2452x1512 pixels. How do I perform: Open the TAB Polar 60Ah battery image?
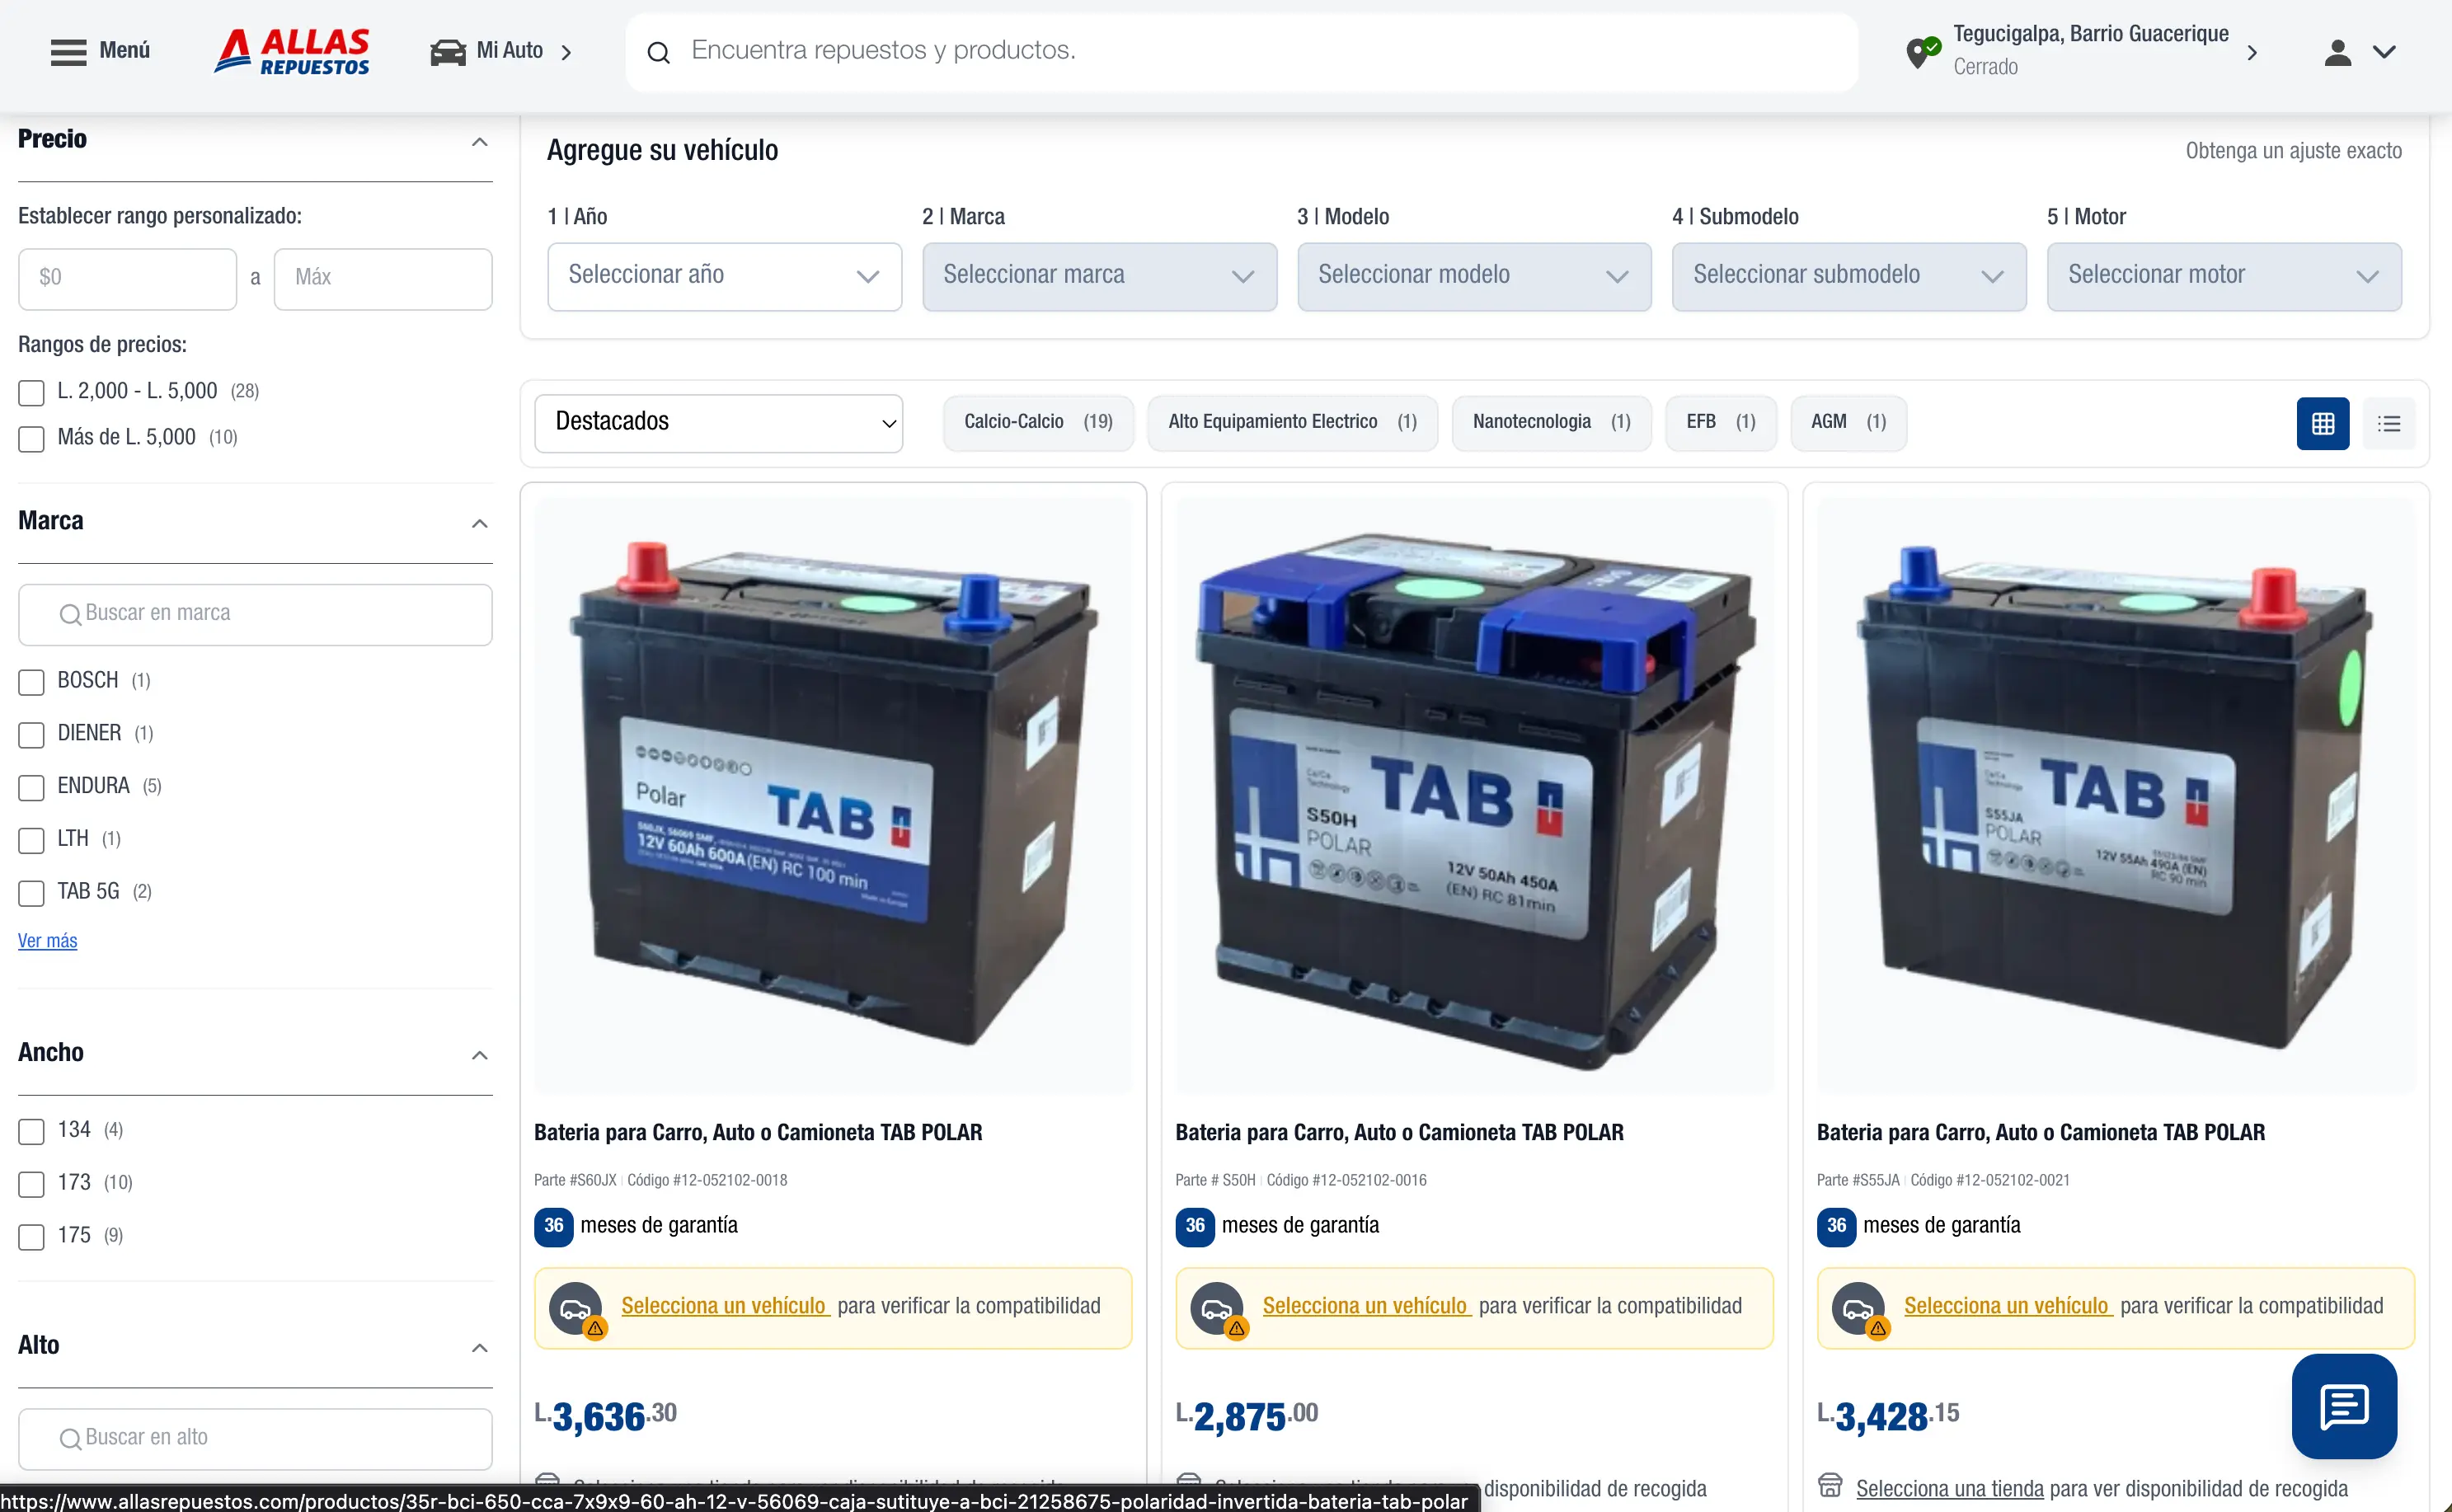833,794
